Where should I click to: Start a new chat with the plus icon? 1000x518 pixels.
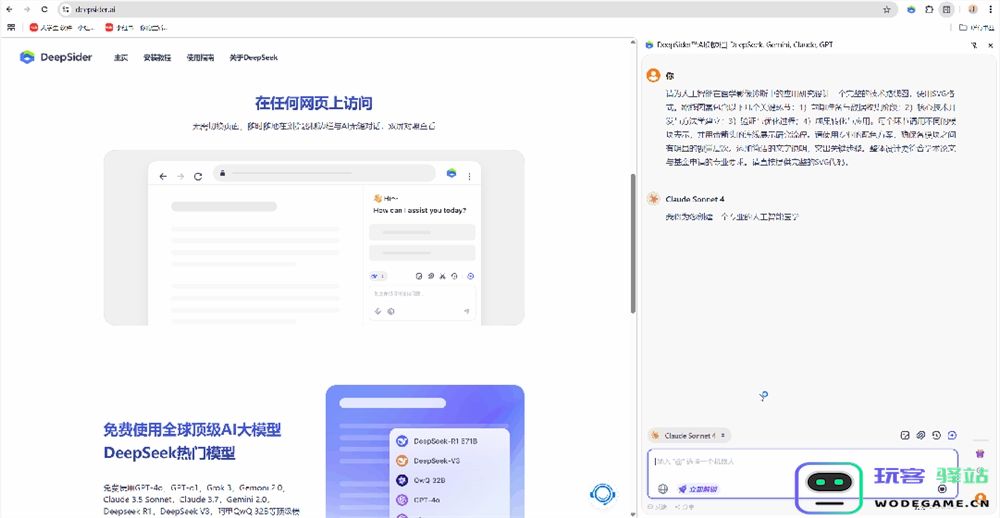(x=952, y=436)
